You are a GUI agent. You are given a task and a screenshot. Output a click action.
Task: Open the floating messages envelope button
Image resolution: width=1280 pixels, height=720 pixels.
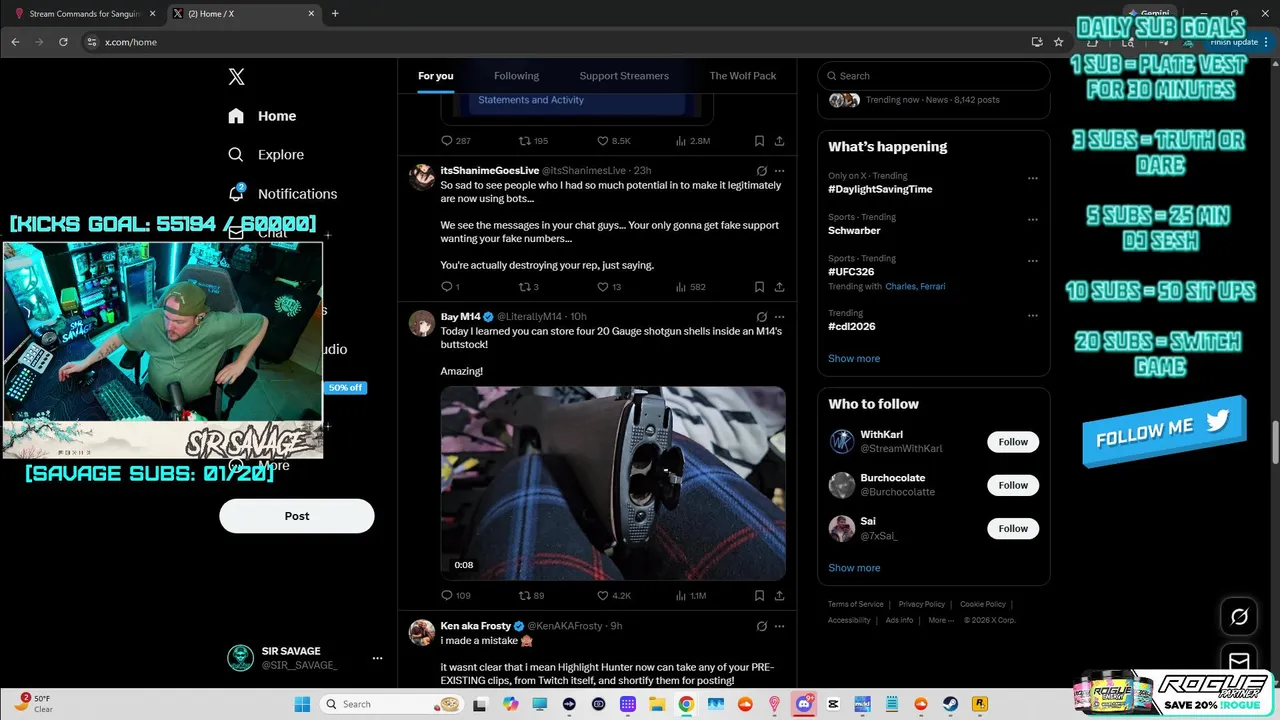click(x=1239, y=661)
